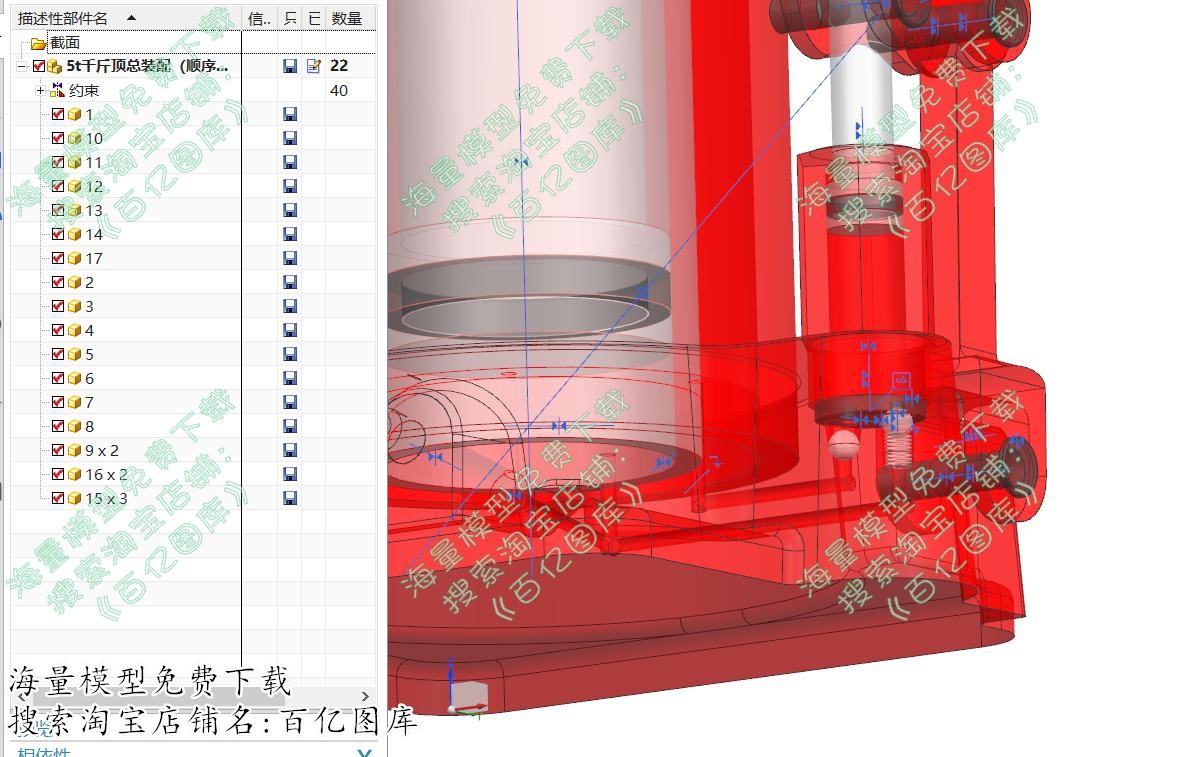
Task: Click the assembly icon of 5t千斤顶总装配
Action: (x=55, y=66)
